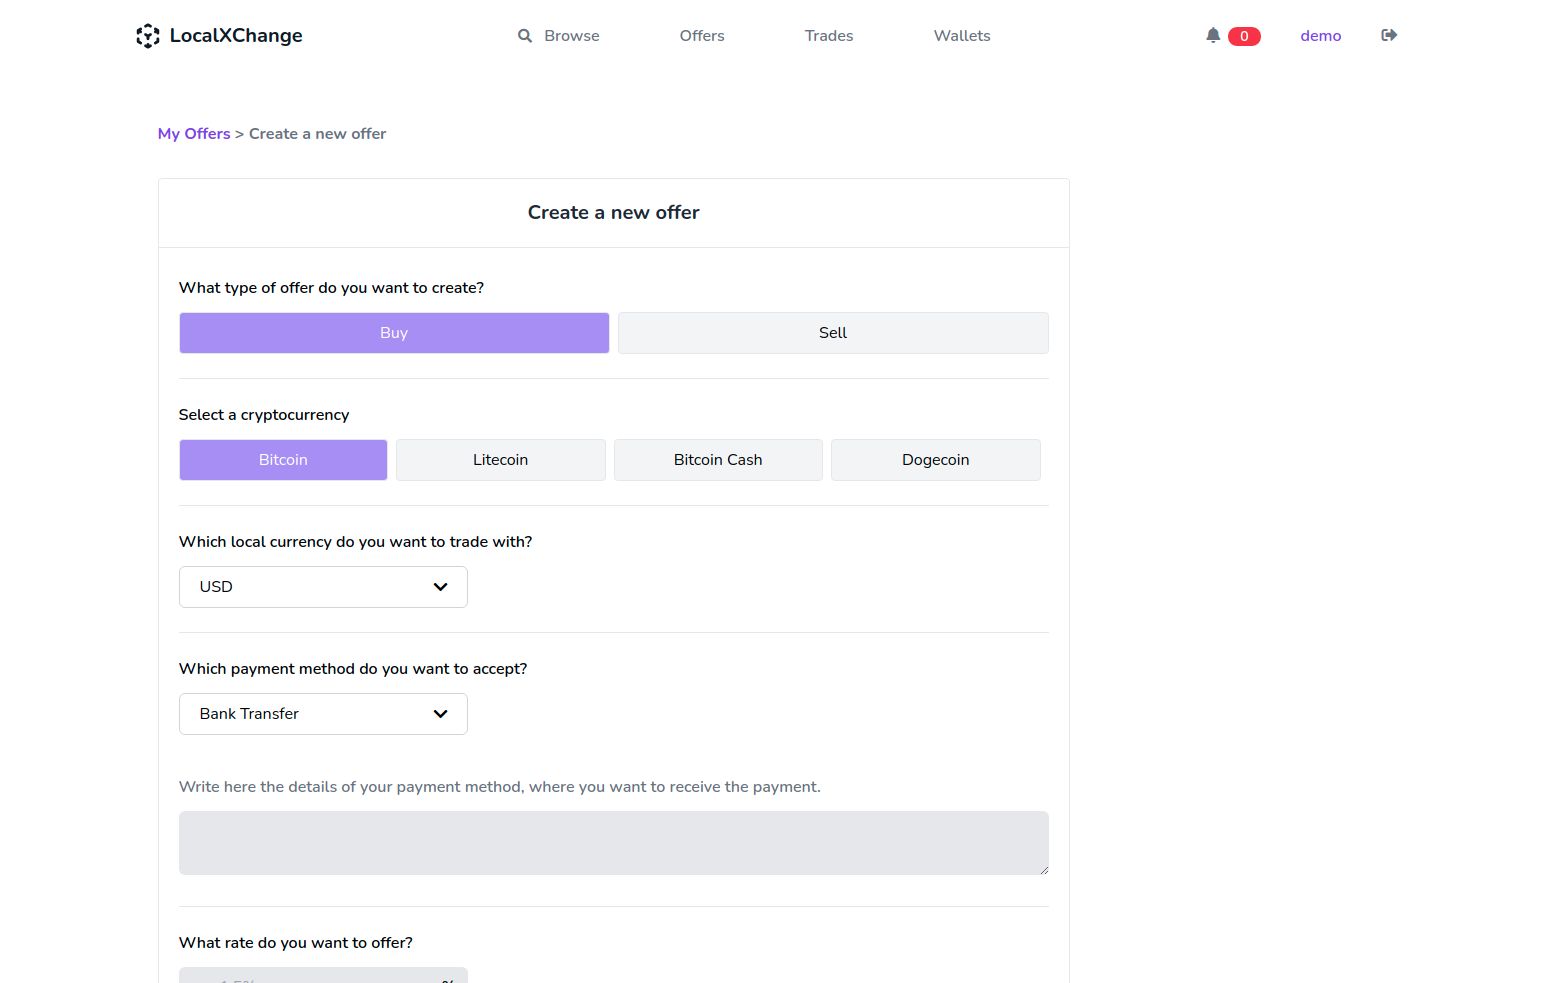Click the LocalXChange logo icon
1545x983 pixels.
coord(148,36)
